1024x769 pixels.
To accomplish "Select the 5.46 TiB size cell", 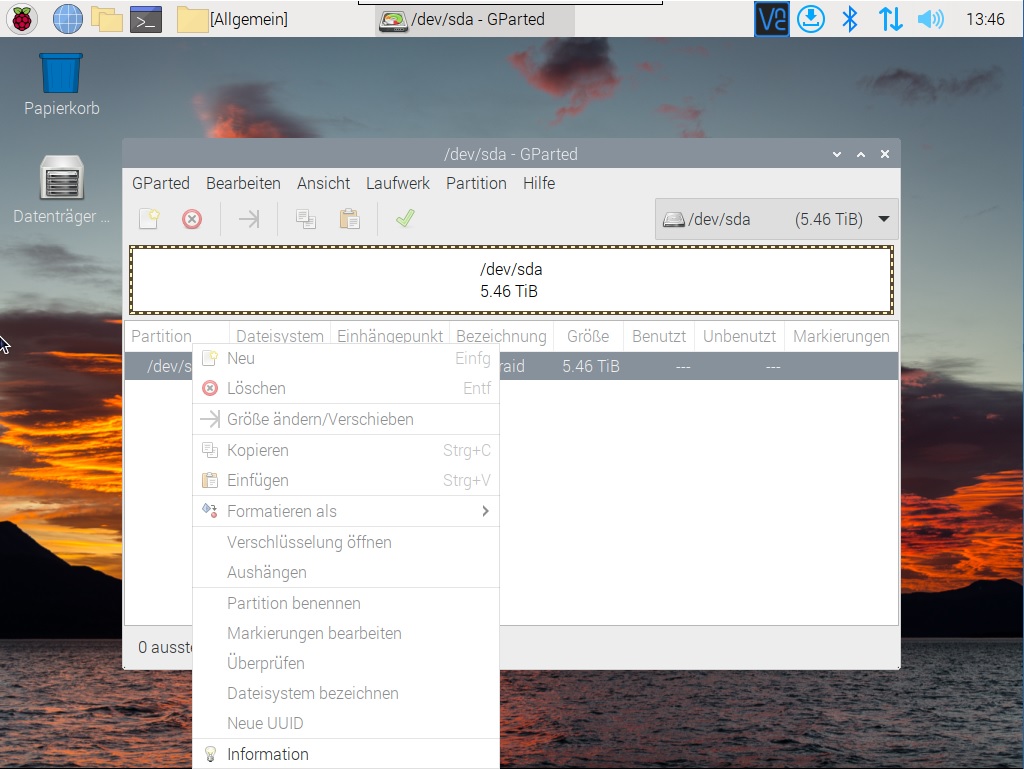I will pyautogui.click(x=591, y=366).
